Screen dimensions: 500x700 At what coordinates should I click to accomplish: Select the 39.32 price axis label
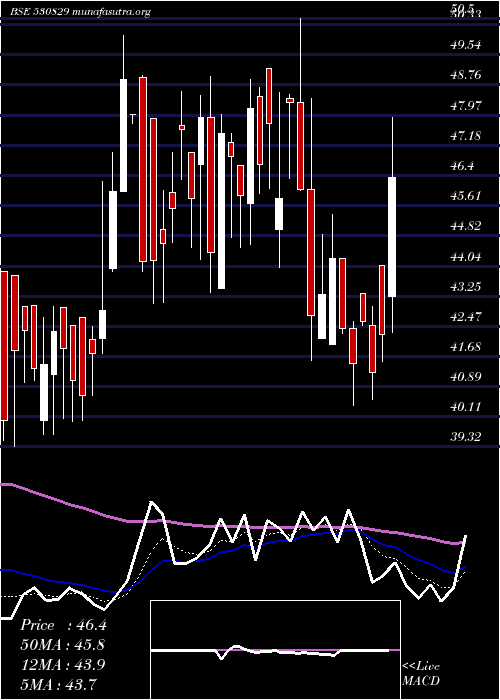(x=466, y=436)
